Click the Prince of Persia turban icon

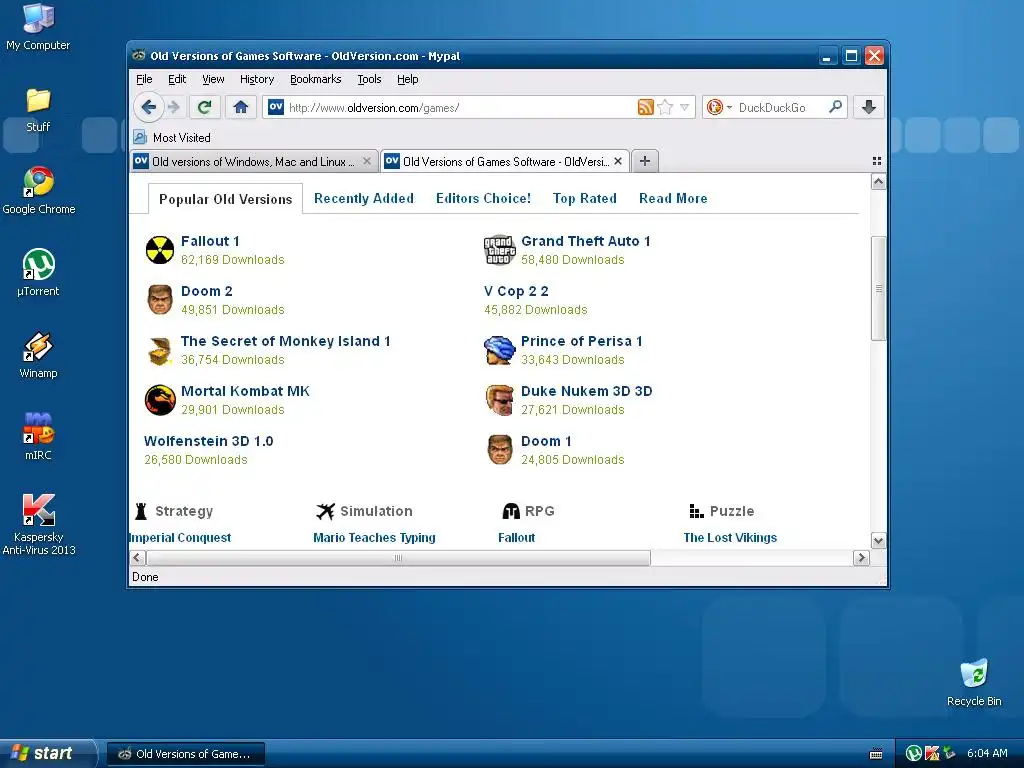pos(500,350)
